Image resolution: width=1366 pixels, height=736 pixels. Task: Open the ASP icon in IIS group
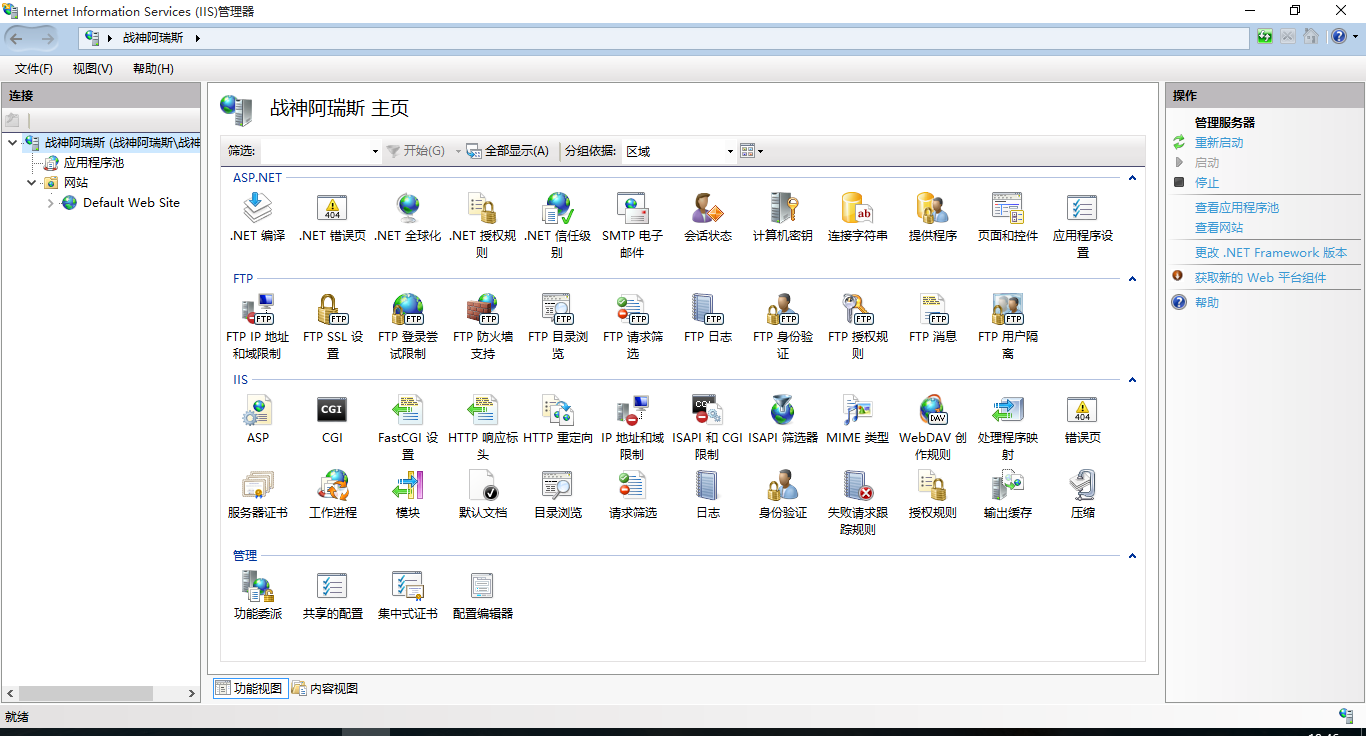click(x=258, y=410)
